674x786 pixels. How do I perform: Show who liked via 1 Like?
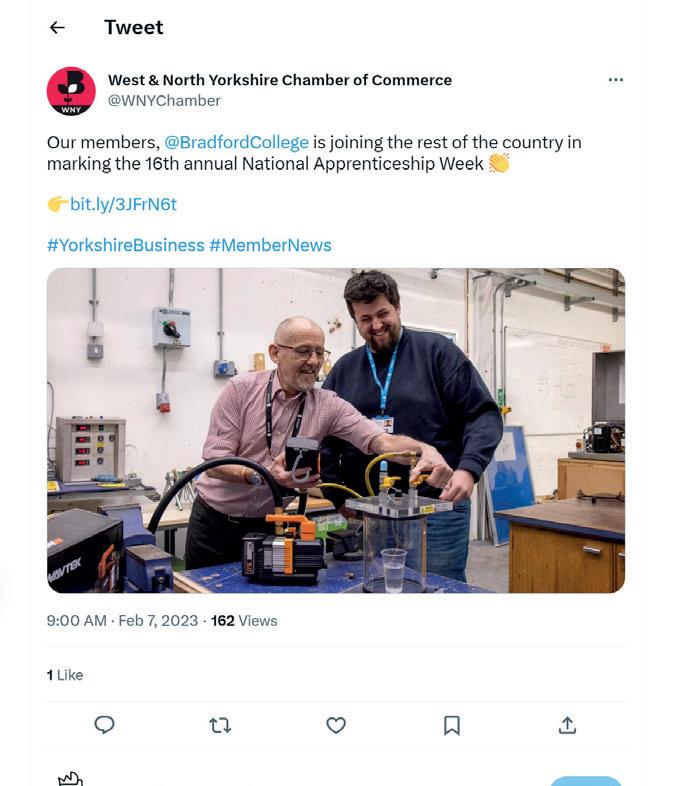65,675
